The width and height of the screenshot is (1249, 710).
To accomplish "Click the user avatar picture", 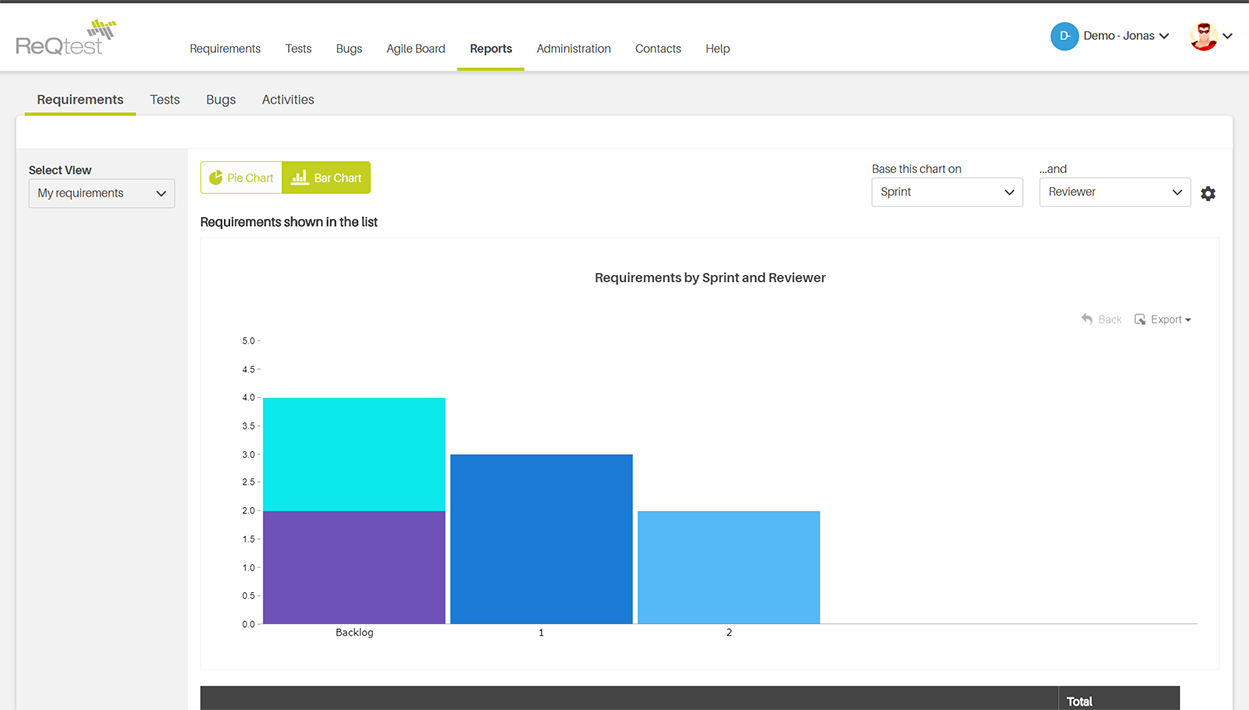I will 1203,36.
